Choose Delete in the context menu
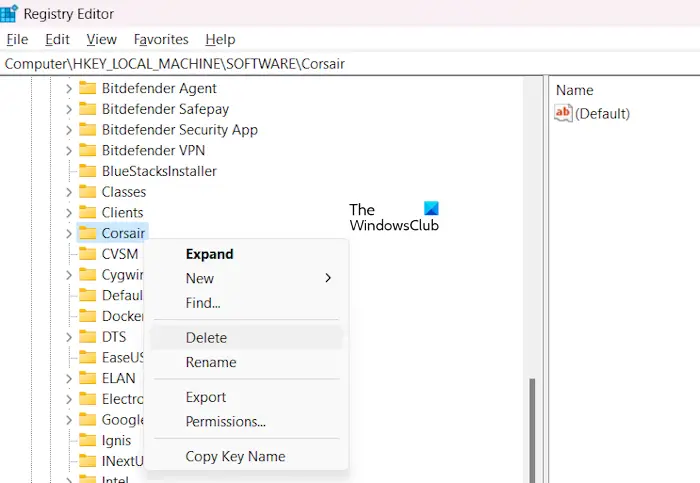The width and height of the screenshot is (700, 483). pyautogui.click(x=246, y=337)
